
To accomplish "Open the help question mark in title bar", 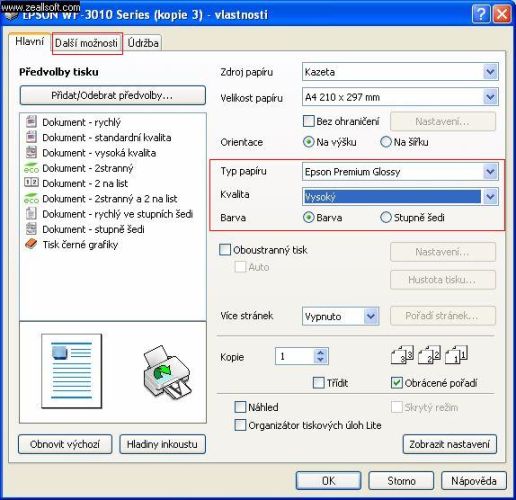I will click(x=481, y=14).
